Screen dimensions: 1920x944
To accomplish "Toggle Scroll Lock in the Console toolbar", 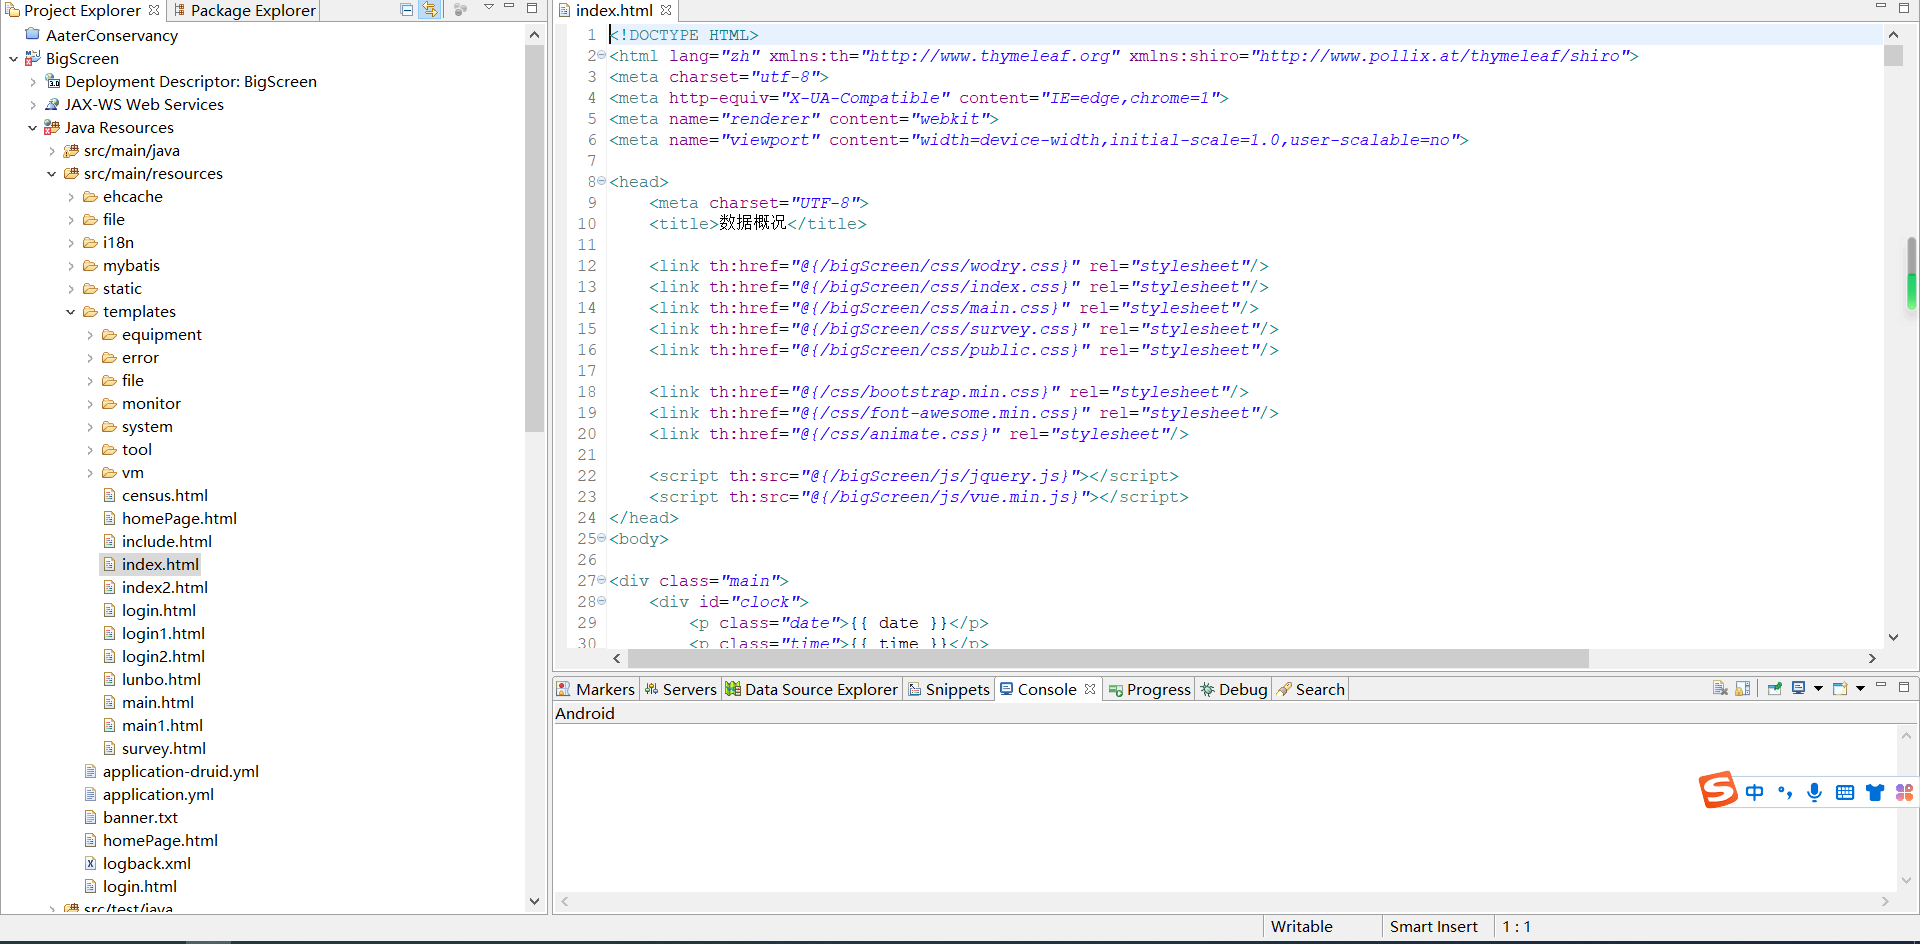I will pyautogui.click(x=1743, y=689).
